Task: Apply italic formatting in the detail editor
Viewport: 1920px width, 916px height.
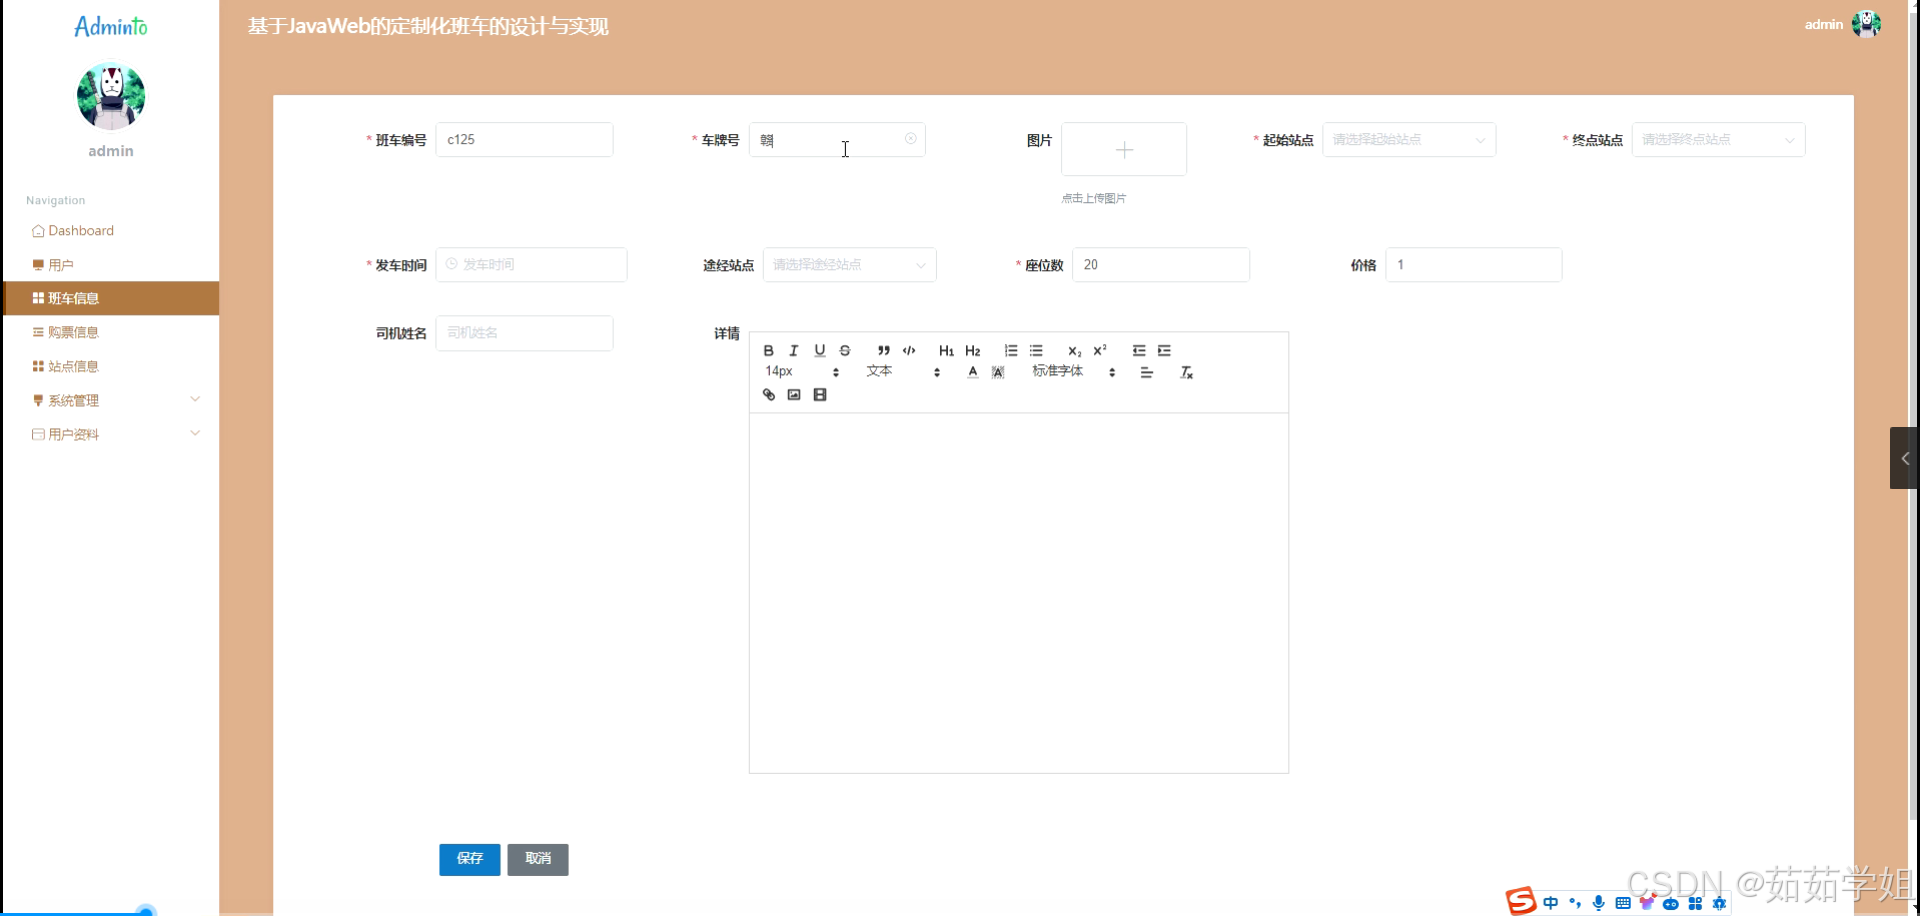Action: (793, 350)
